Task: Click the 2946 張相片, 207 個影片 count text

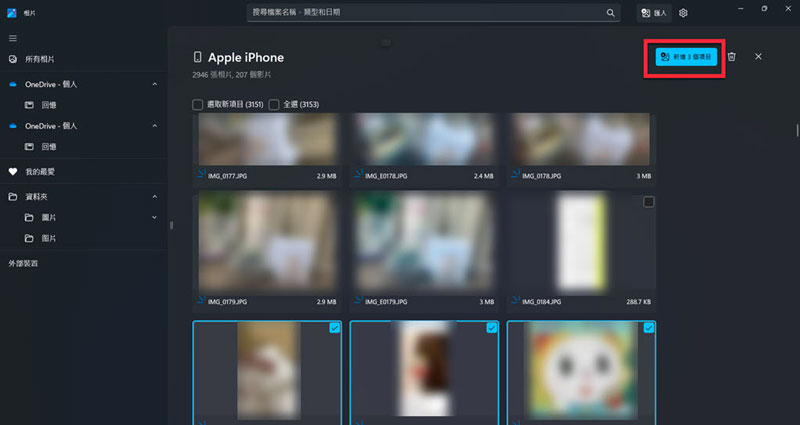Action: tap(232, 75)
